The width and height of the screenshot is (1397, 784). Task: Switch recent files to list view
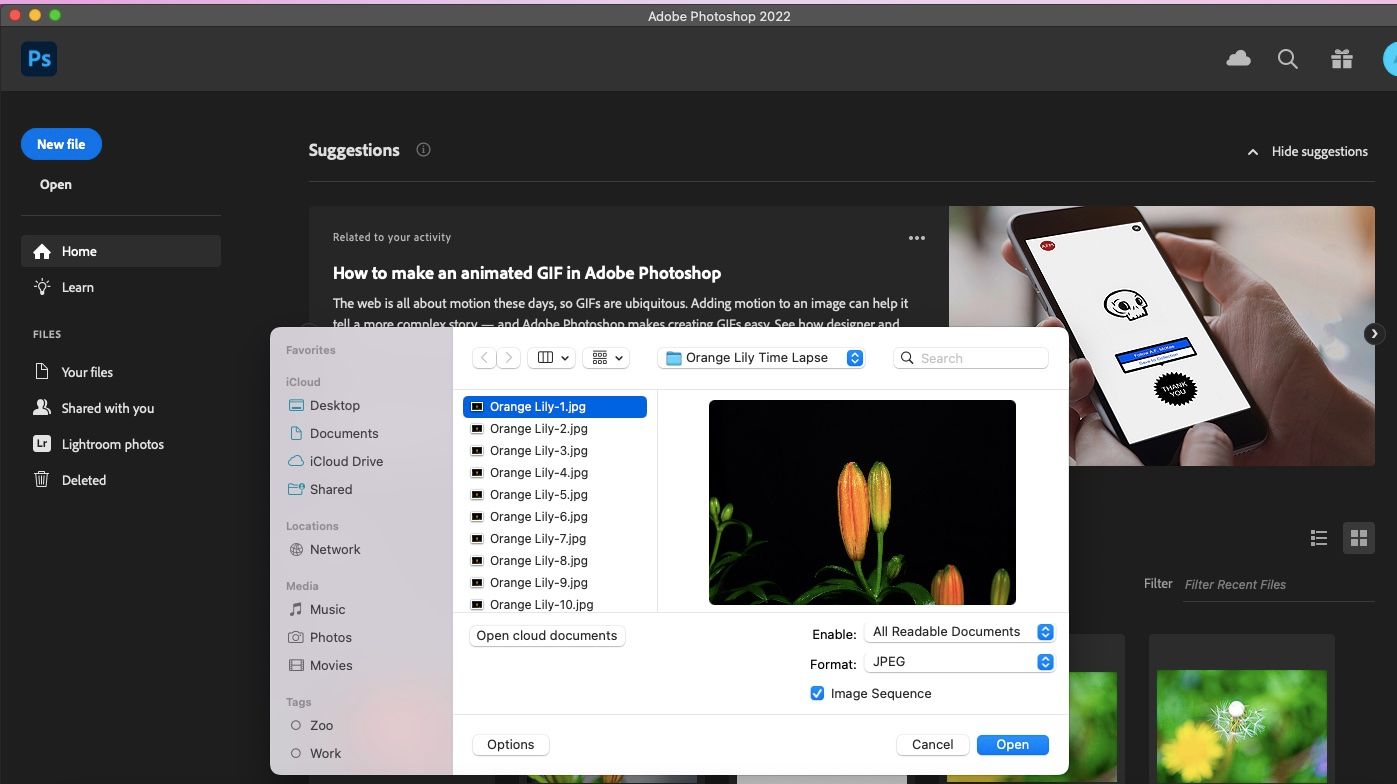tap(1319, 538)
